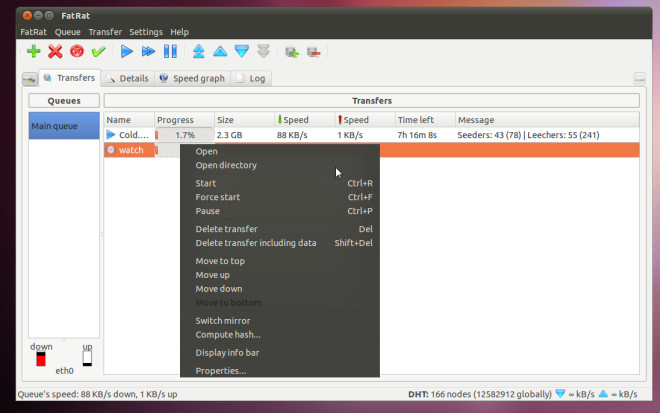Open the Settings menu
Screen dimensions: 660x413
click(146, 32)
